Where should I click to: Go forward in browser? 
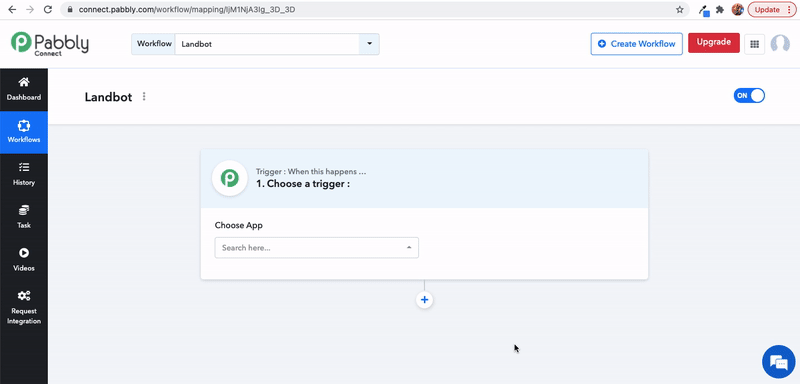coord(30,10)
